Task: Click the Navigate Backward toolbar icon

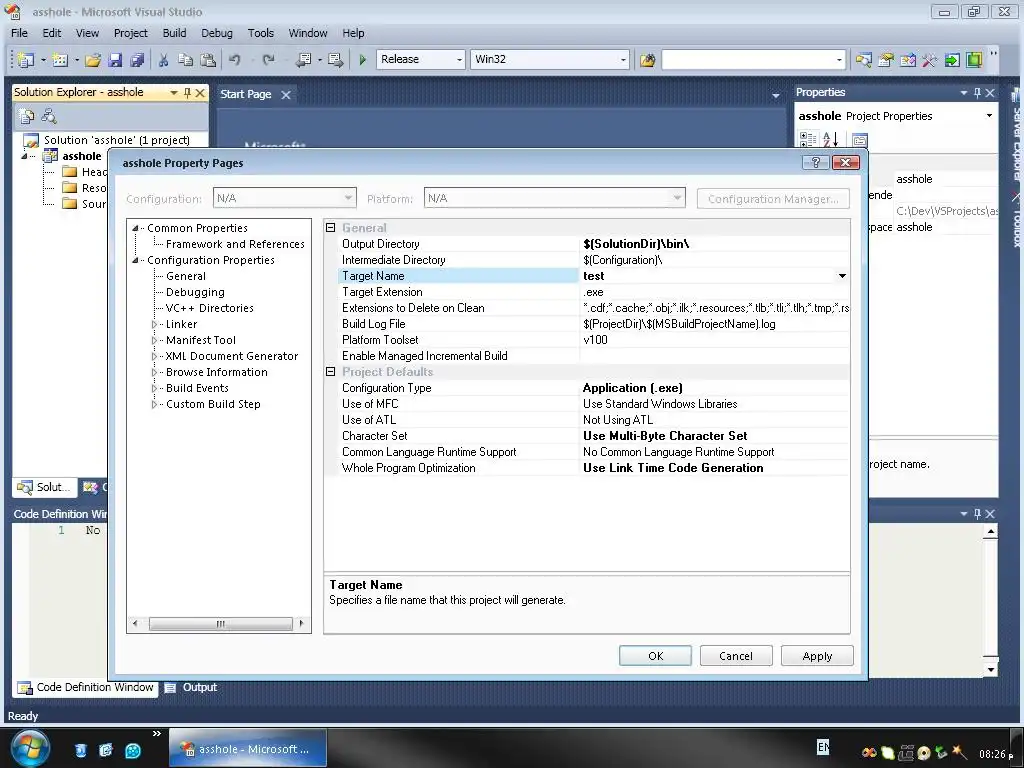Action: pos(304,60)
